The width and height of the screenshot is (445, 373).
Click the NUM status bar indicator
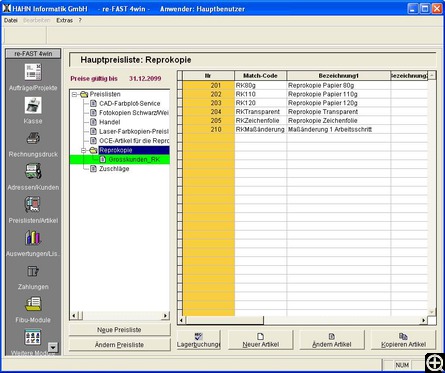click(x=402, y=365)
